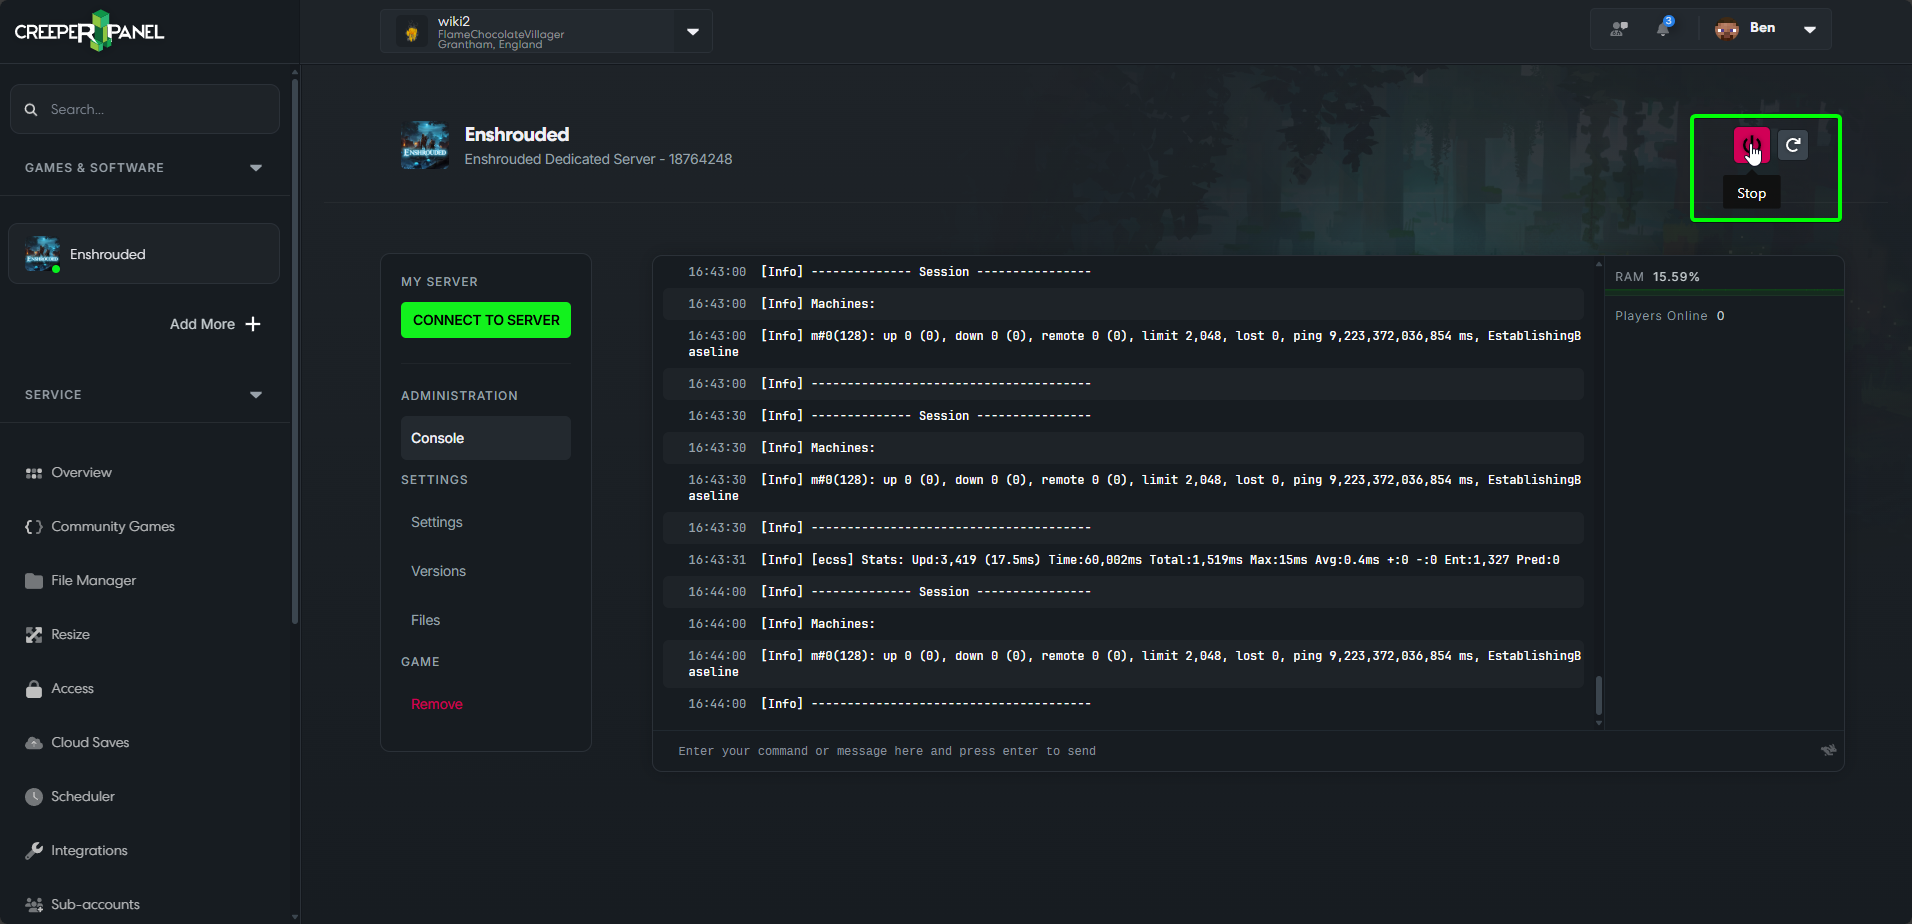Click the FlameChocolateVillager owner text
Viewport: 1912px width, 924px height.
[501, 34]
